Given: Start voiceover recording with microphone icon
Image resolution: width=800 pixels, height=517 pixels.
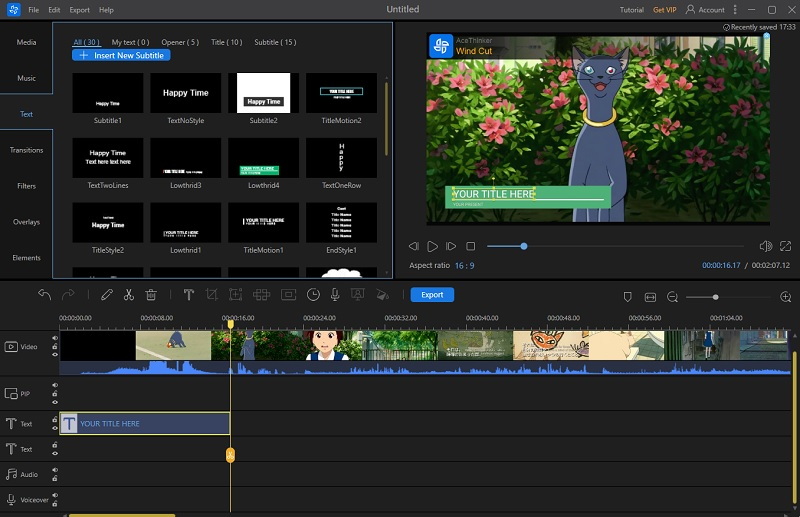Looking at the screenshot, I should (335, 294).
